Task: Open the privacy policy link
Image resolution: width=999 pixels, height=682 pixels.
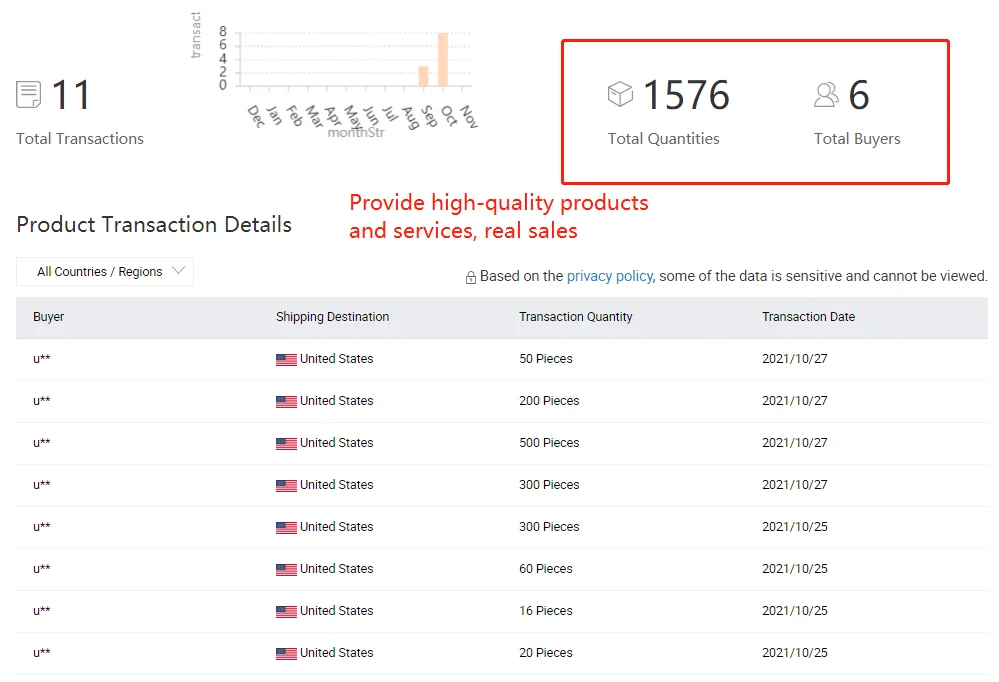Action: (609, 276)
